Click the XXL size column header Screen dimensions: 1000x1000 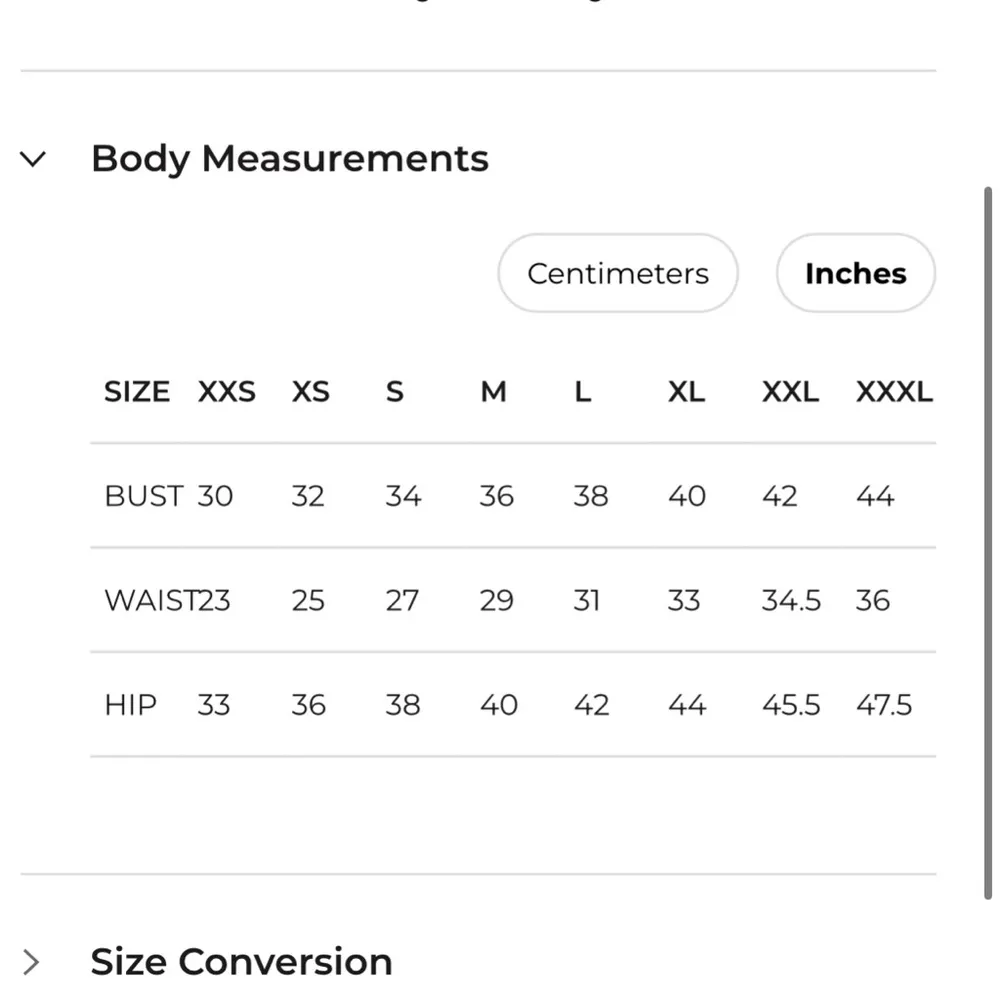pos(790,392)
